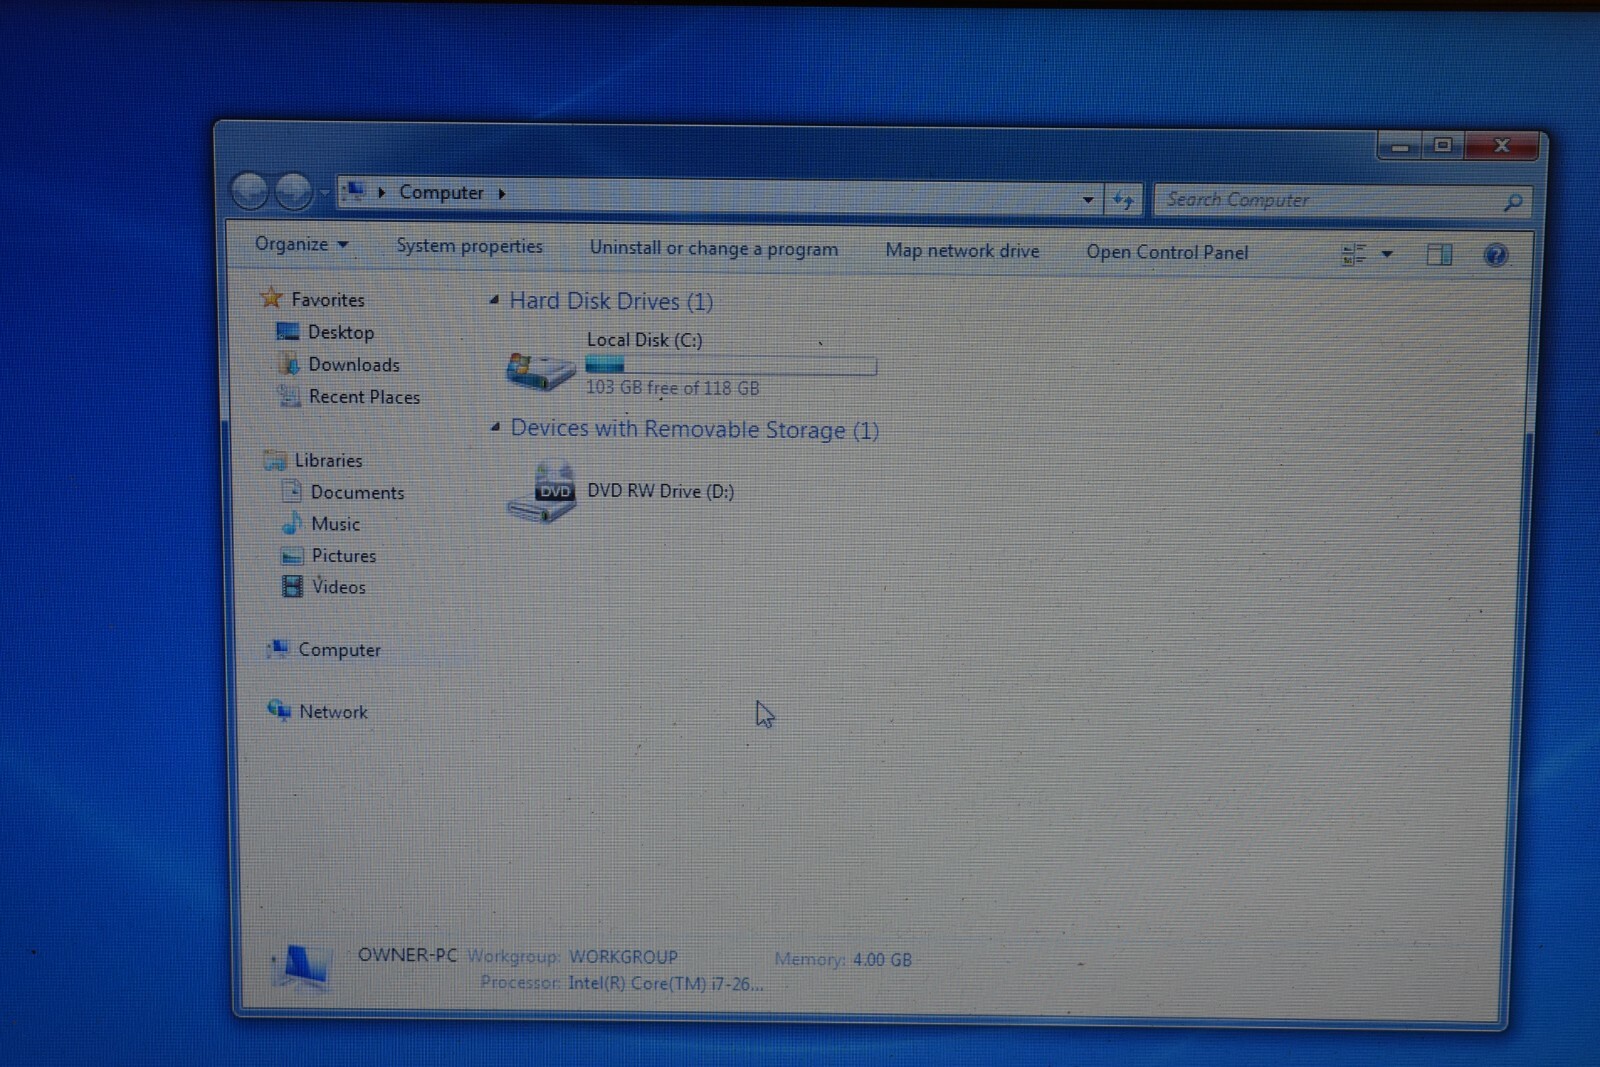The height and width of the screenshot is (1067, 1600).
Task: Open the Documents library
Action: coord(357,493)
